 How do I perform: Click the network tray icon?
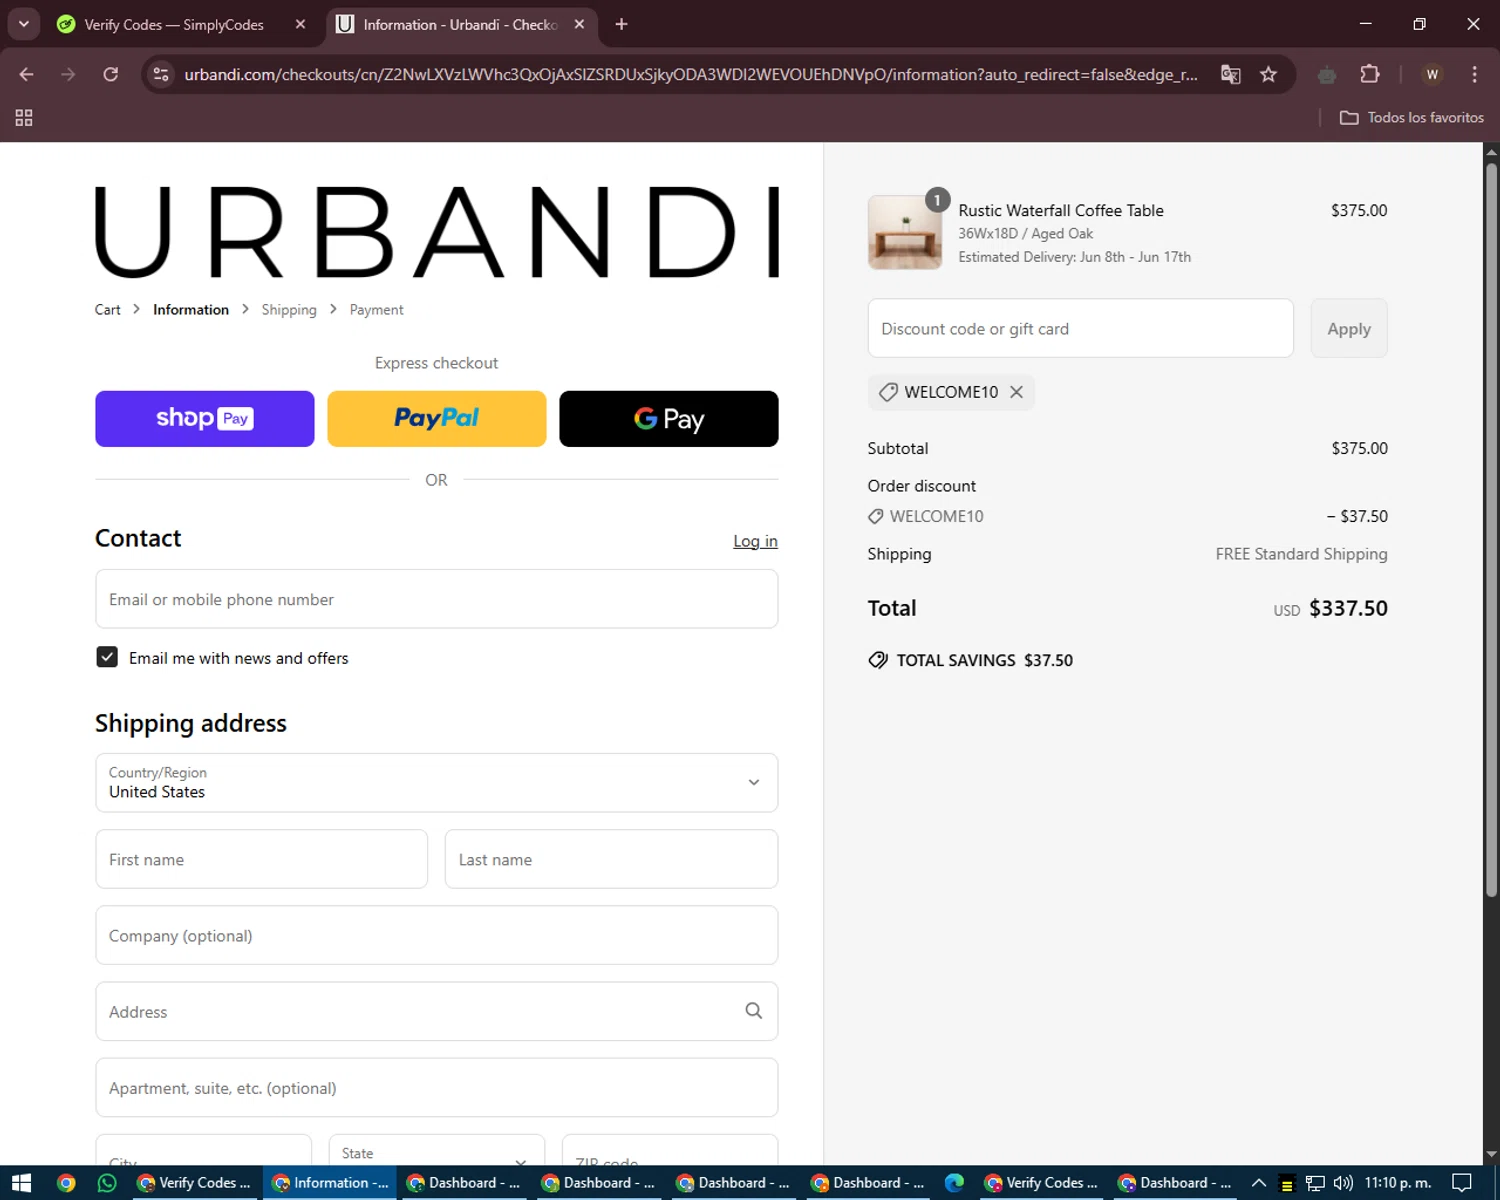[x=1315, y=1183]
